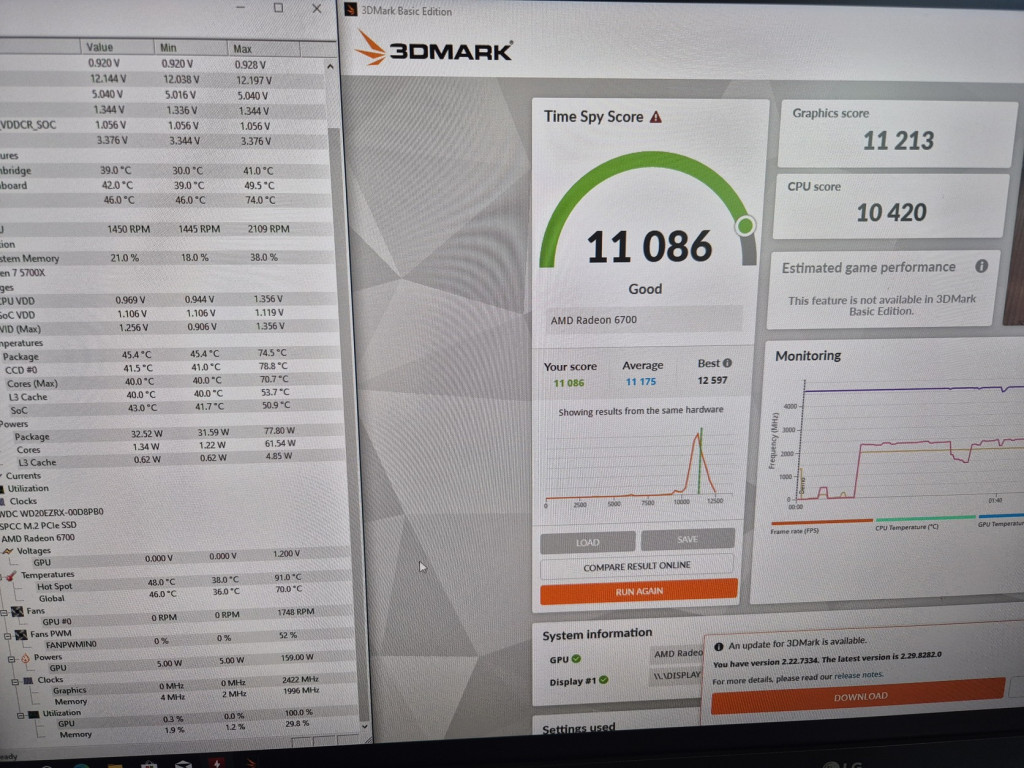
Task: Click the green check beside Display #1
Action: click(x=603, y=680)
